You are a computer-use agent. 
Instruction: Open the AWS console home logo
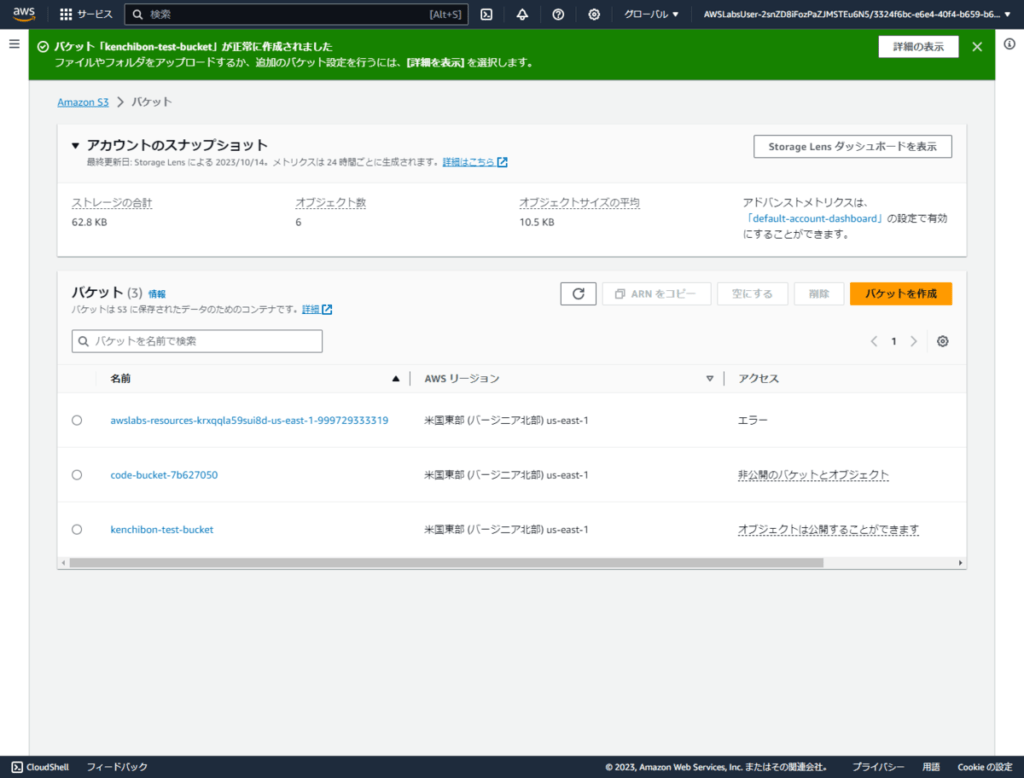[x=24, y=14]
